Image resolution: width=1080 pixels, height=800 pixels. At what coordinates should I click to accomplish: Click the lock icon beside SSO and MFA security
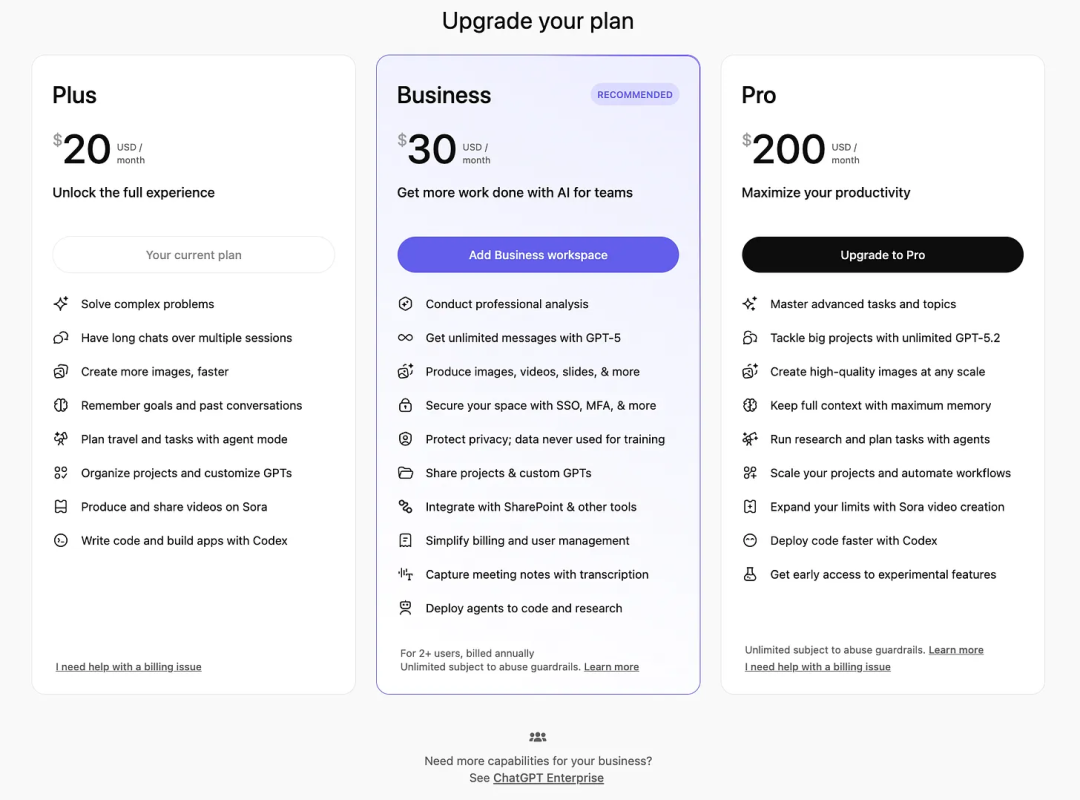click(x=405, y=406)
